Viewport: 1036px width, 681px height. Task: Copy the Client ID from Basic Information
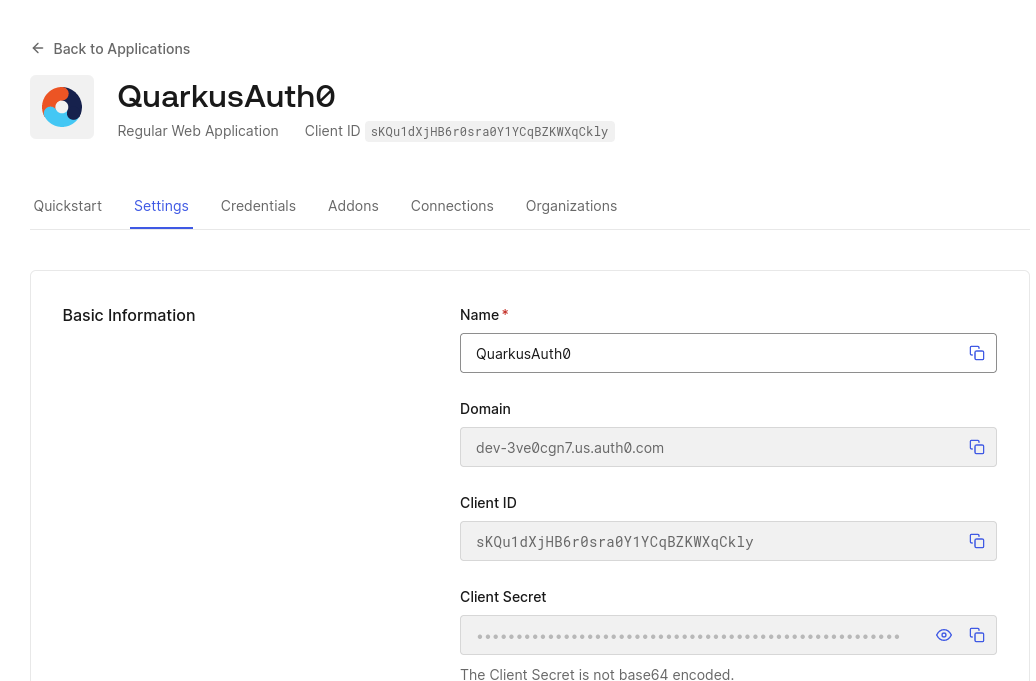[977, 541]
